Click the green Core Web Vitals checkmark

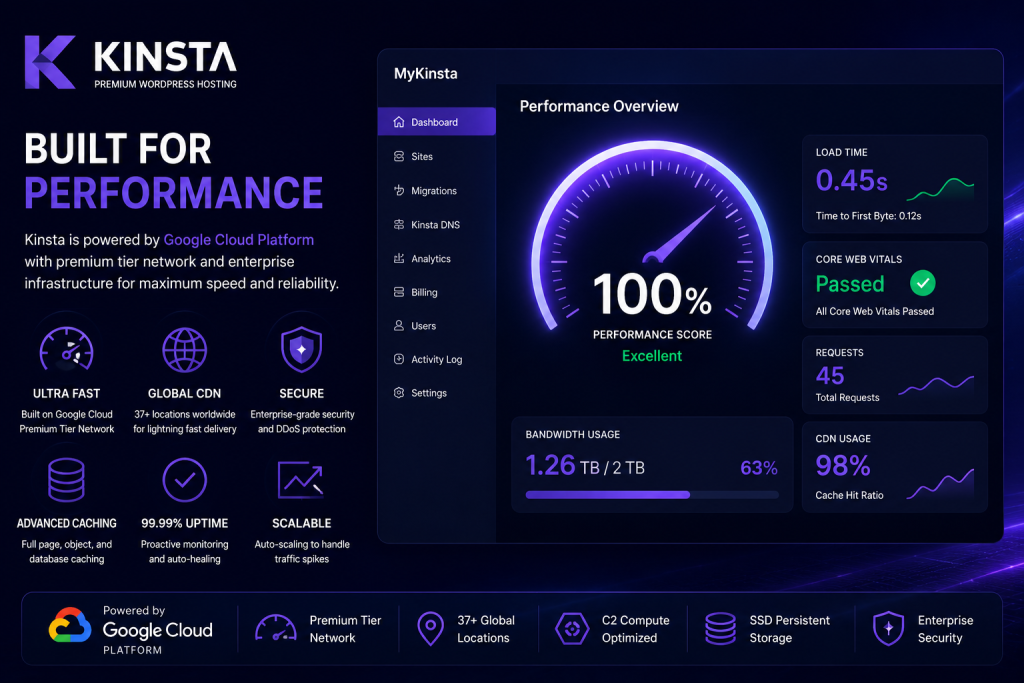(923, 283)
